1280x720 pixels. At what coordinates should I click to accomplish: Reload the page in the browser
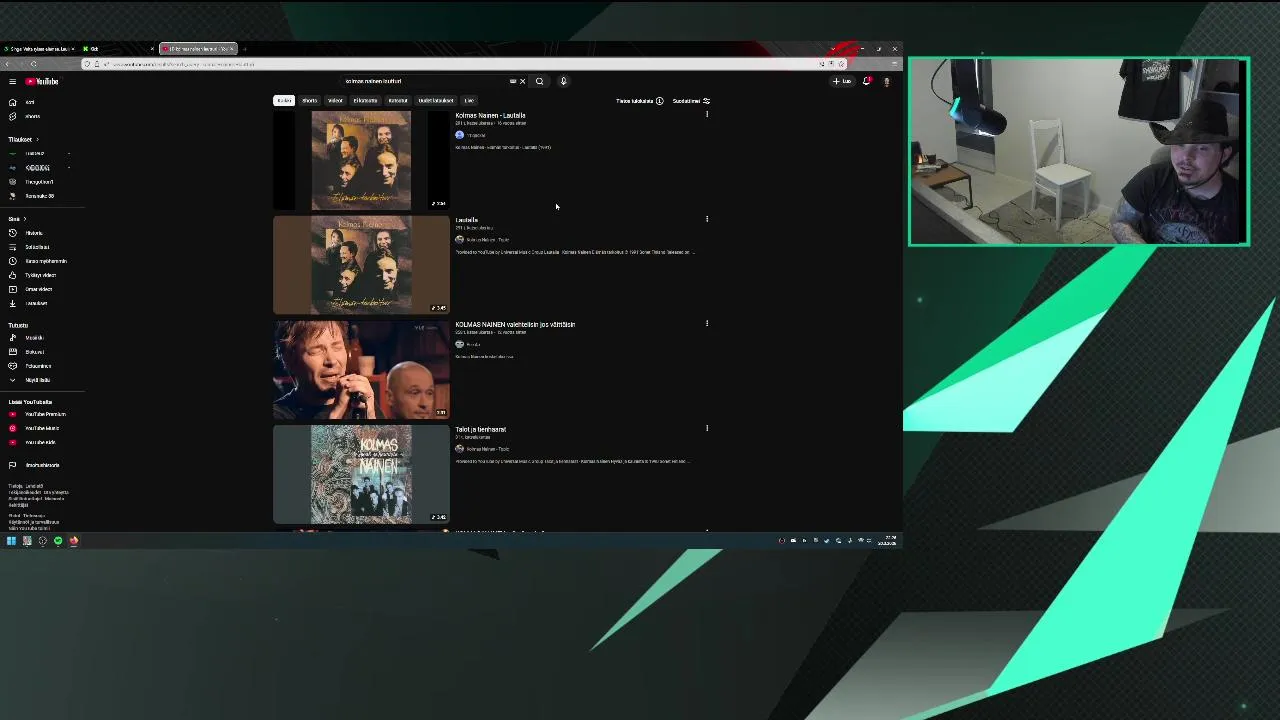pos(33,64)
